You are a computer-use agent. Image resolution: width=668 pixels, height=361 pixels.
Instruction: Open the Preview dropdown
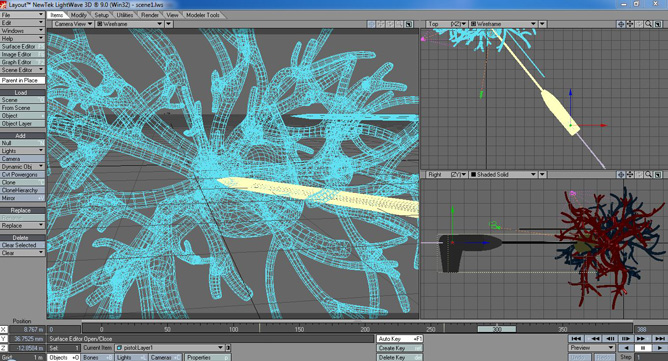pos(592,348)
